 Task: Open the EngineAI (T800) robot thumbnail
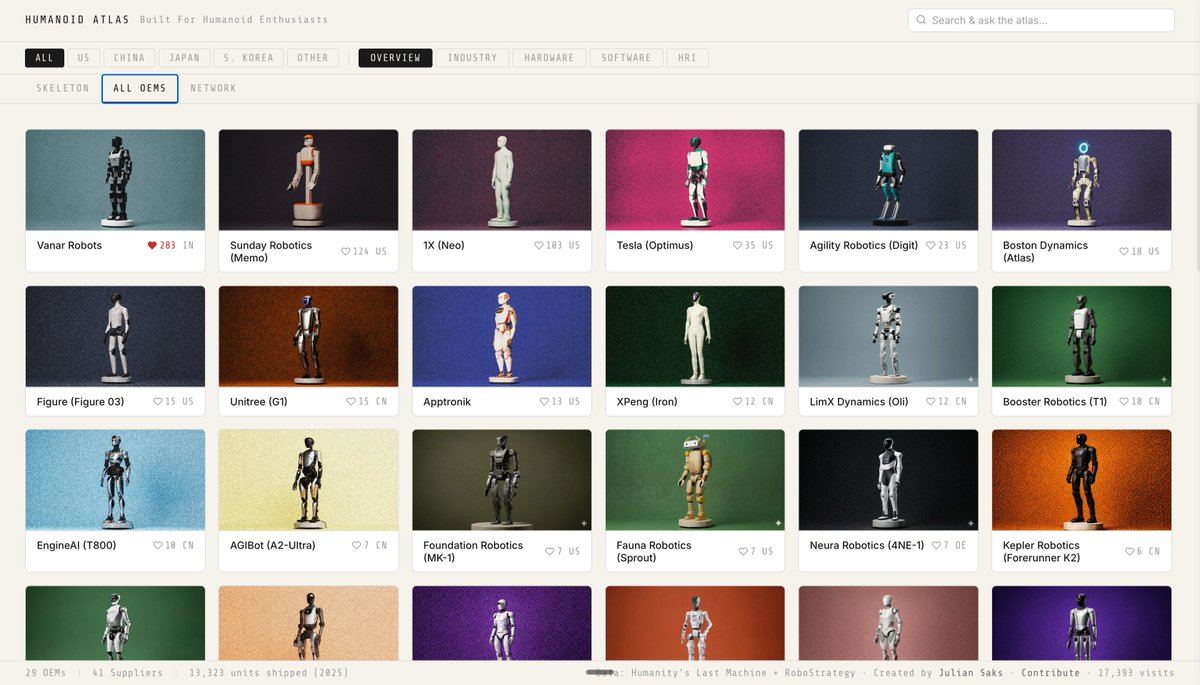[115, 480]
